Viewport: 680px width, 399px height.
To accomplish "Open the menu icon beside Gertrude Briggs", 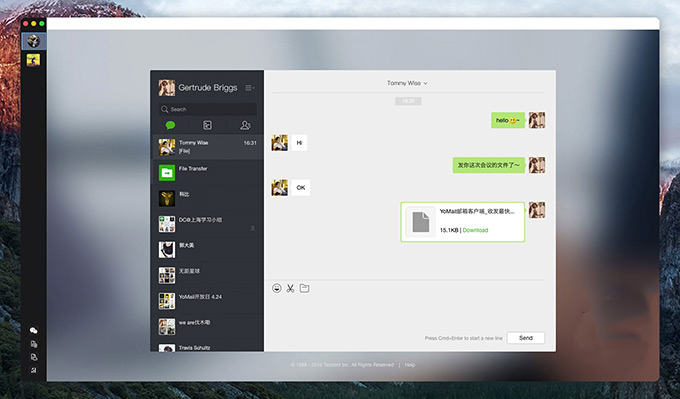I will click(250, 88).
